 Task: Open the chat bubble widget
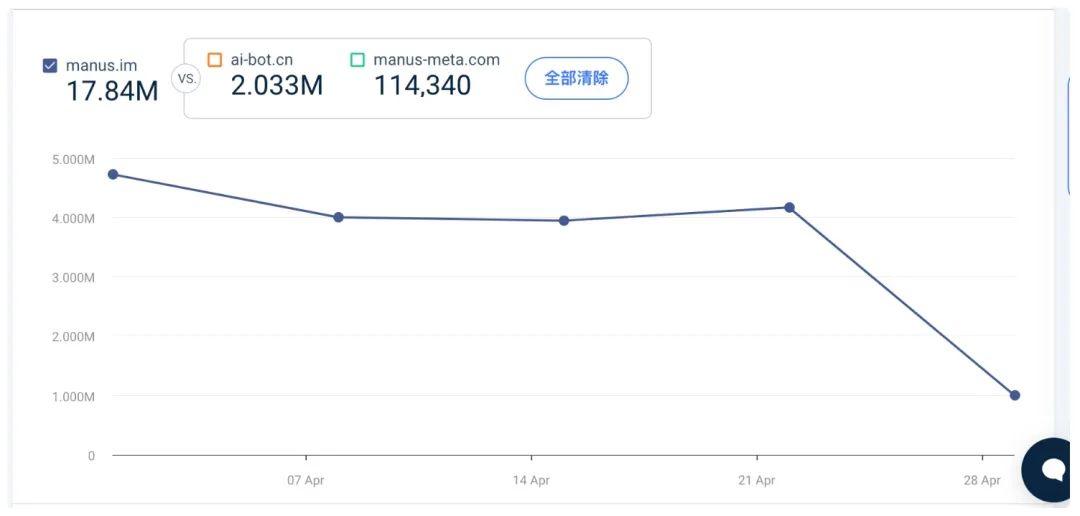(1052, 469)
